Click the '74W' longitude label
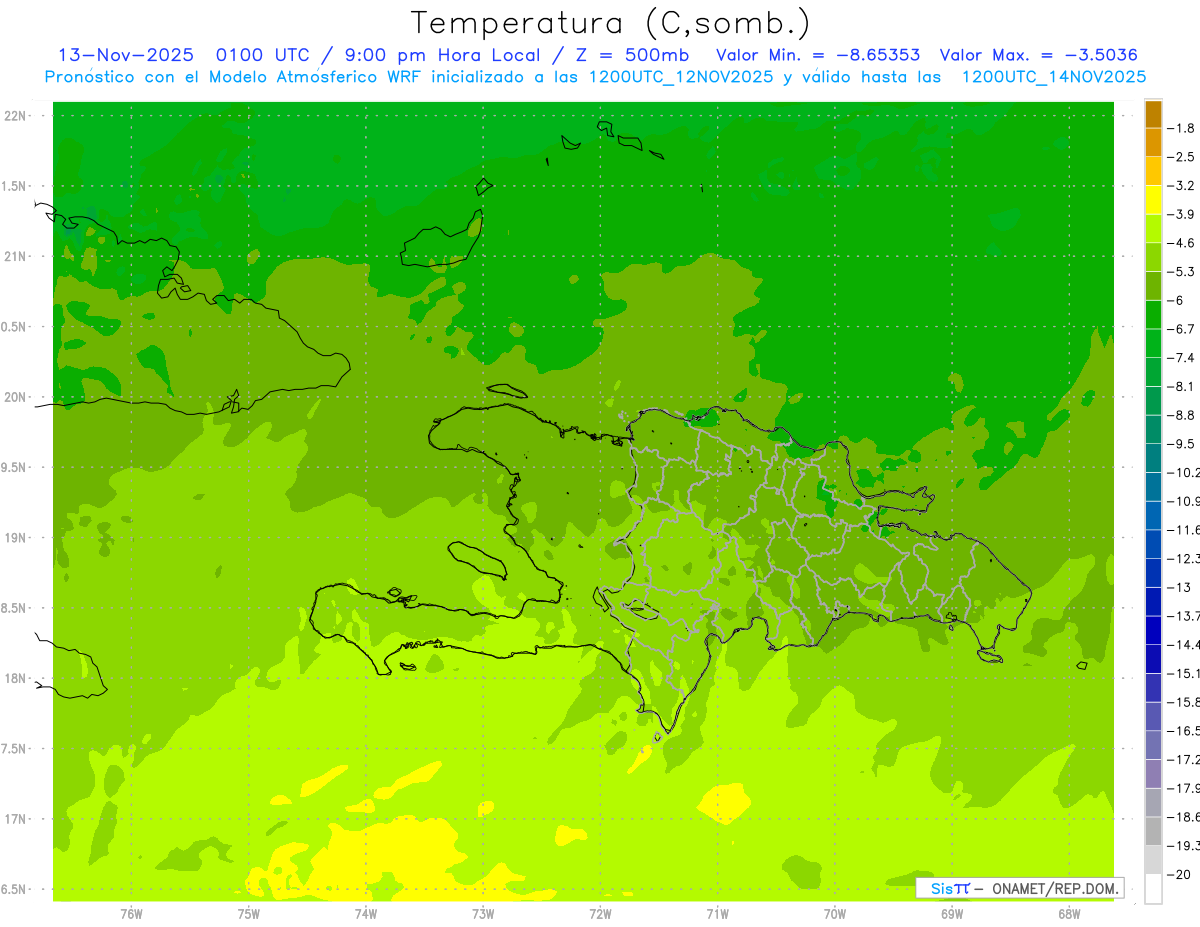This screenshot has width=1200, height=927. (366, 913)
